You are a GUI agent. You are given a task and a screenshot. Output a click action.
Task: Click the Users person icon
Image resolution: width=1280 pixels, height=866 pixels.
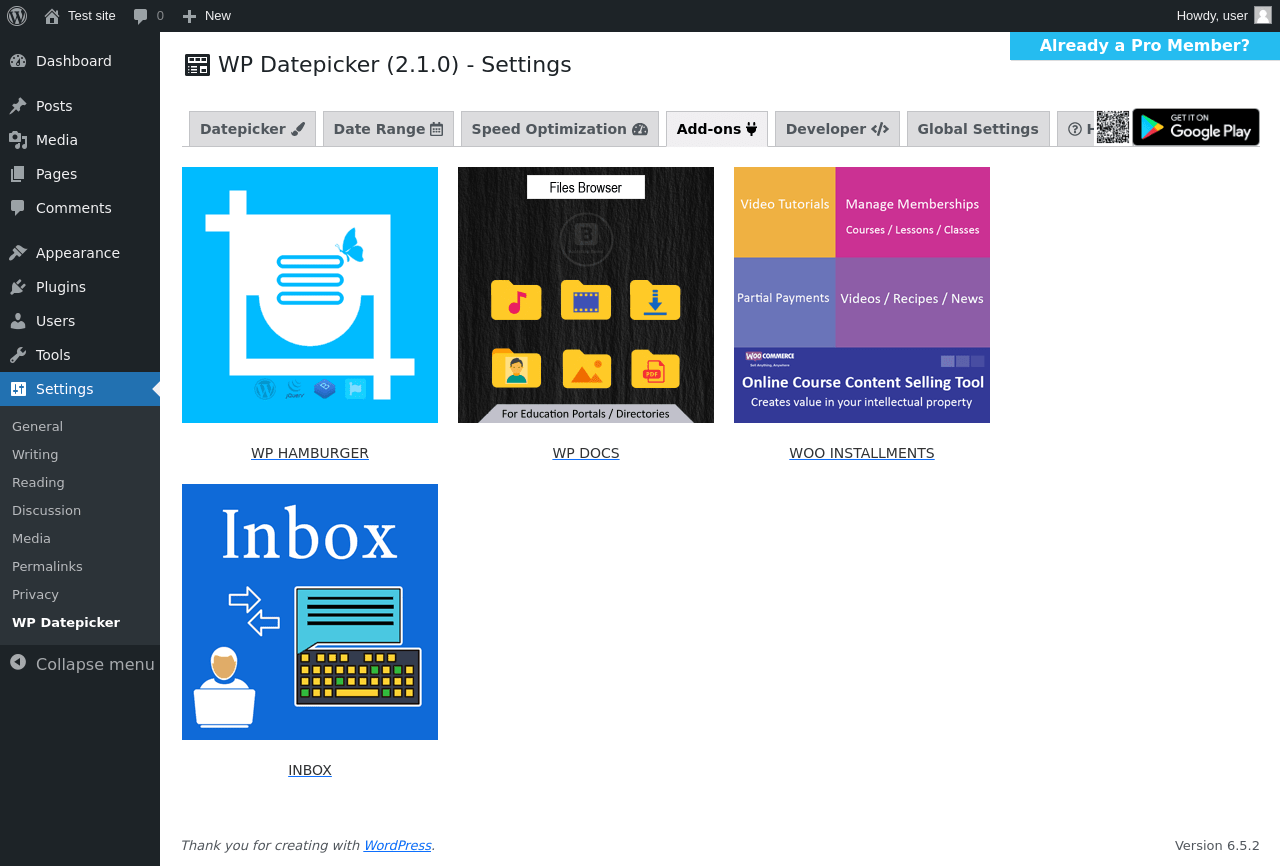pyautogui.click(x=18, y=321)
